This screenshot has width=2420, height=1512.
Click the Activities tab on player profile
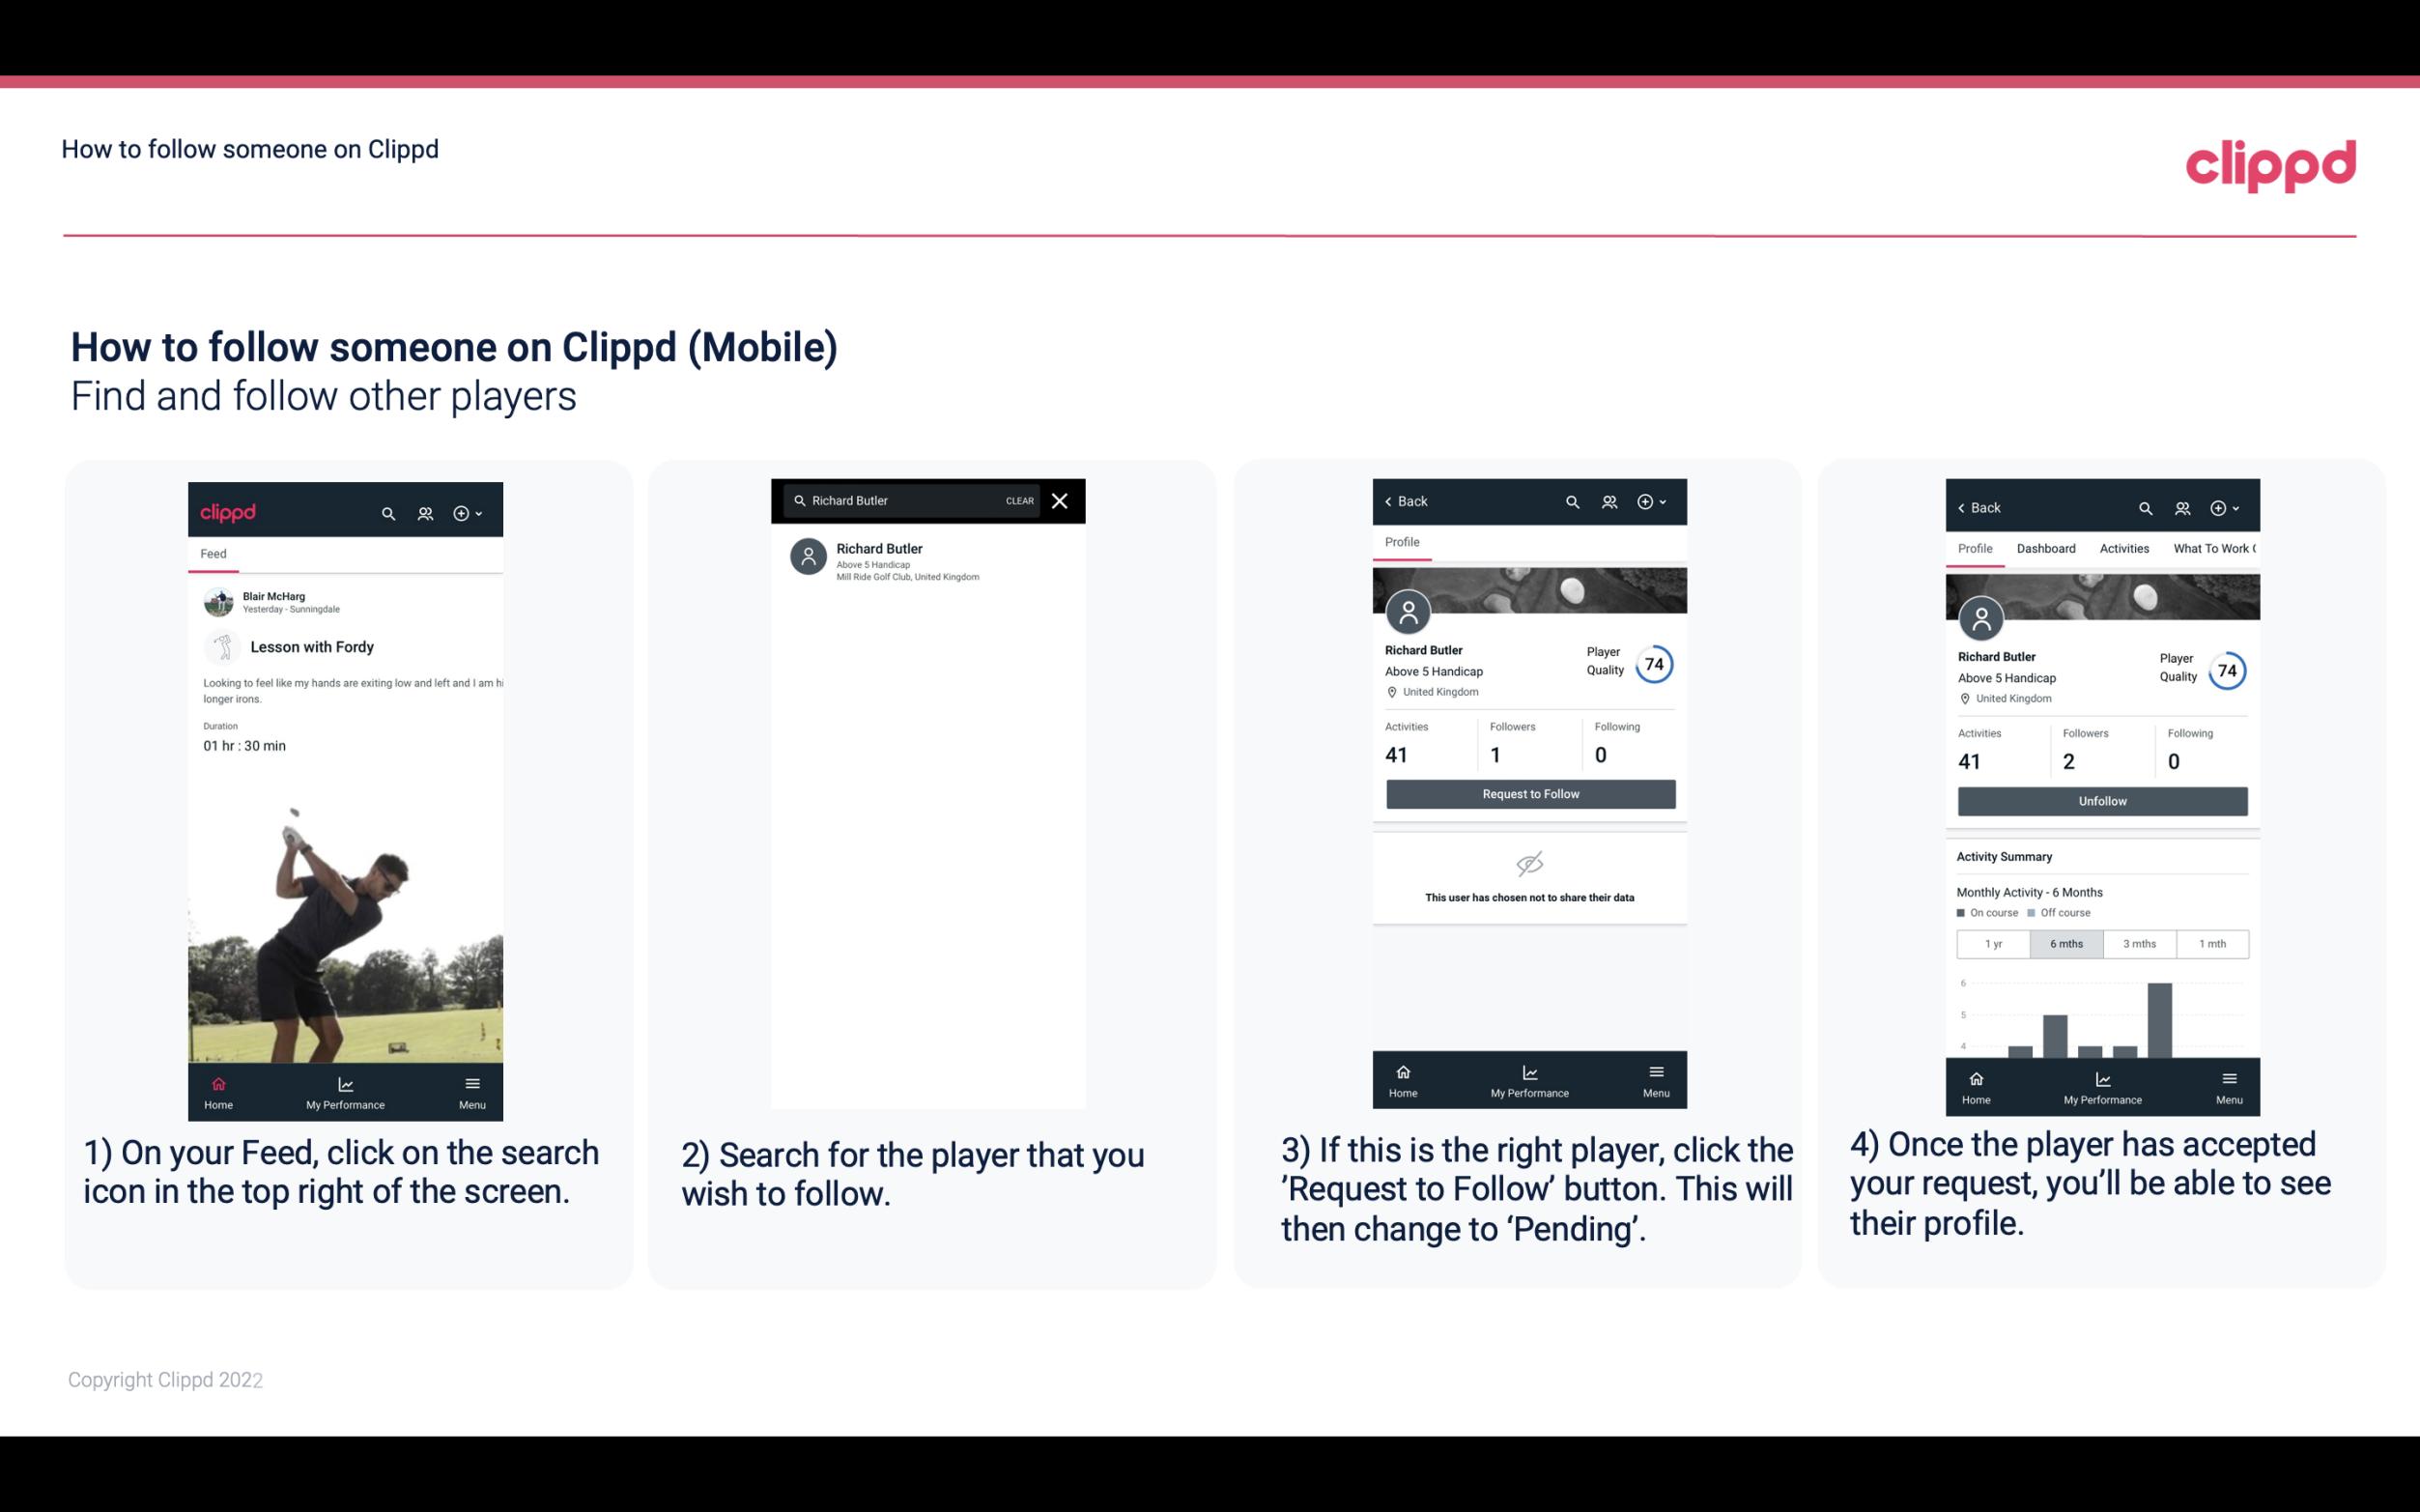[2124, 547]
